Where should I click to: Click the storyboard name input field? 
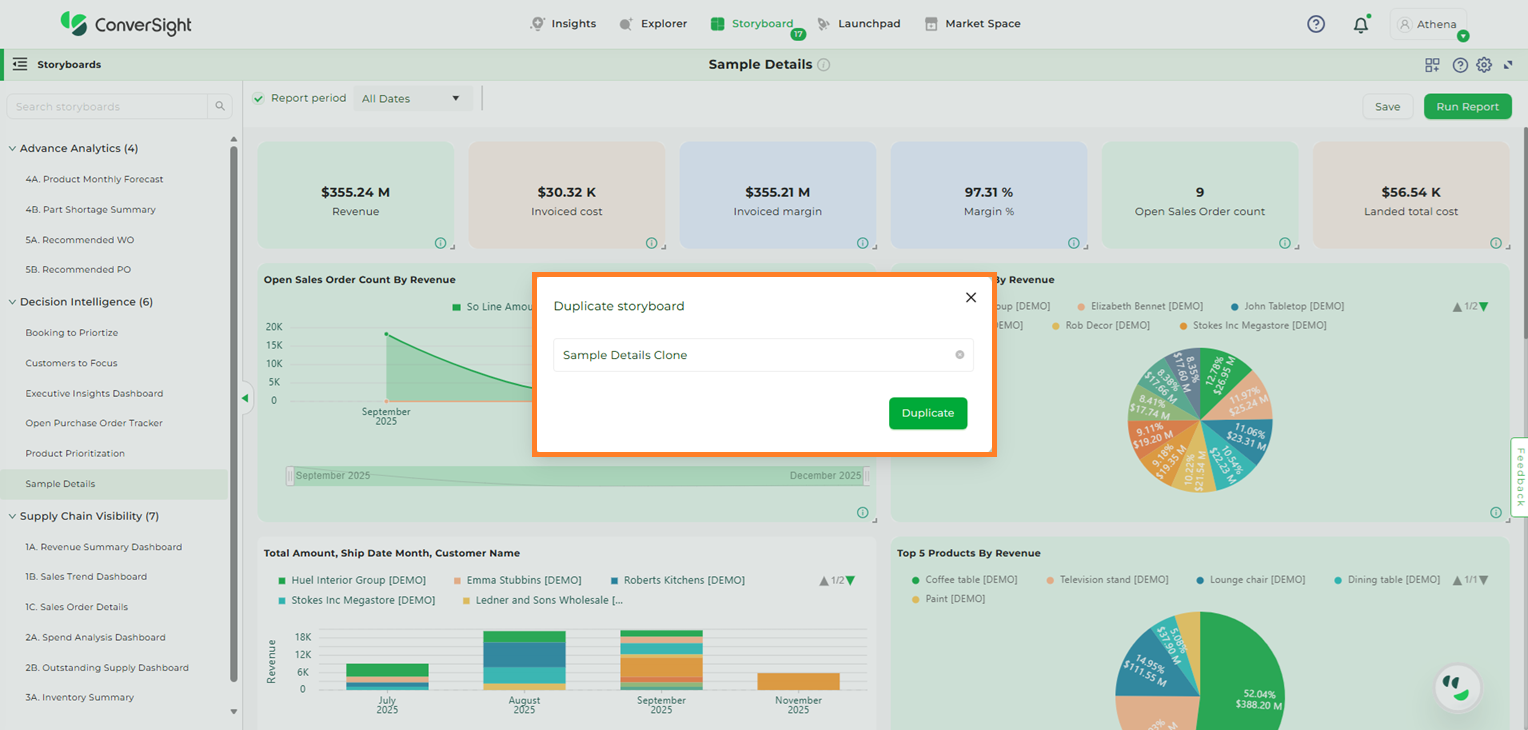pyautogui.click(x=750, y=355)
